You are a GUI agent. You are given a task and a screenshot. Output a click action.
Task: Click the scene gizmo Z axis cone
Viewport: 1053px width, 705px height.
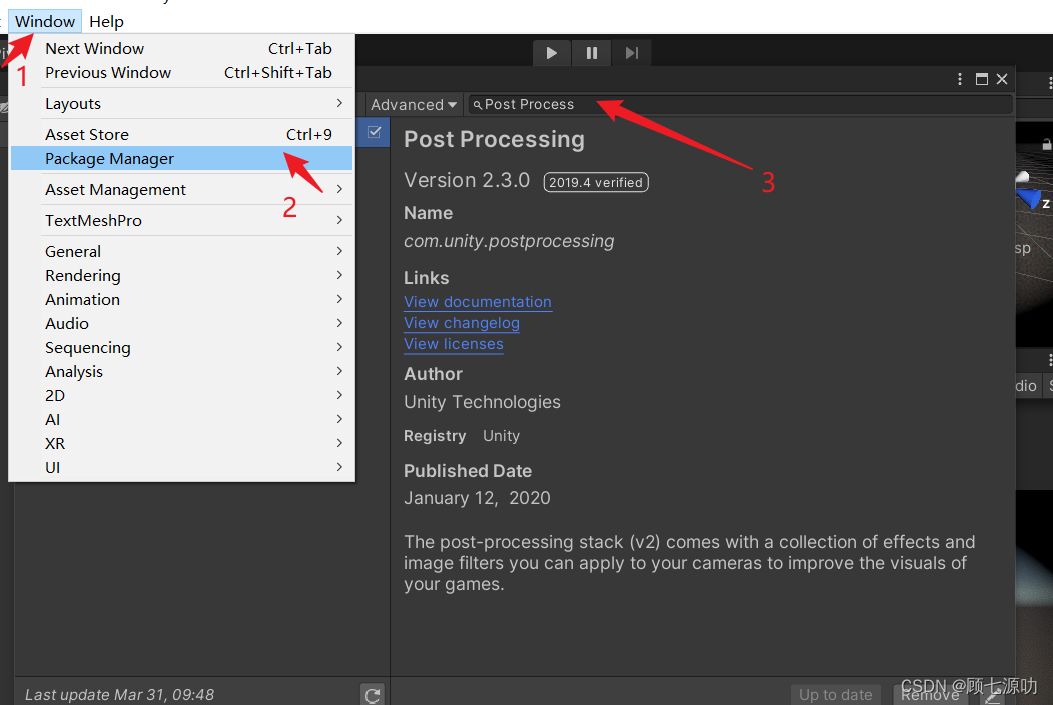1028,199
